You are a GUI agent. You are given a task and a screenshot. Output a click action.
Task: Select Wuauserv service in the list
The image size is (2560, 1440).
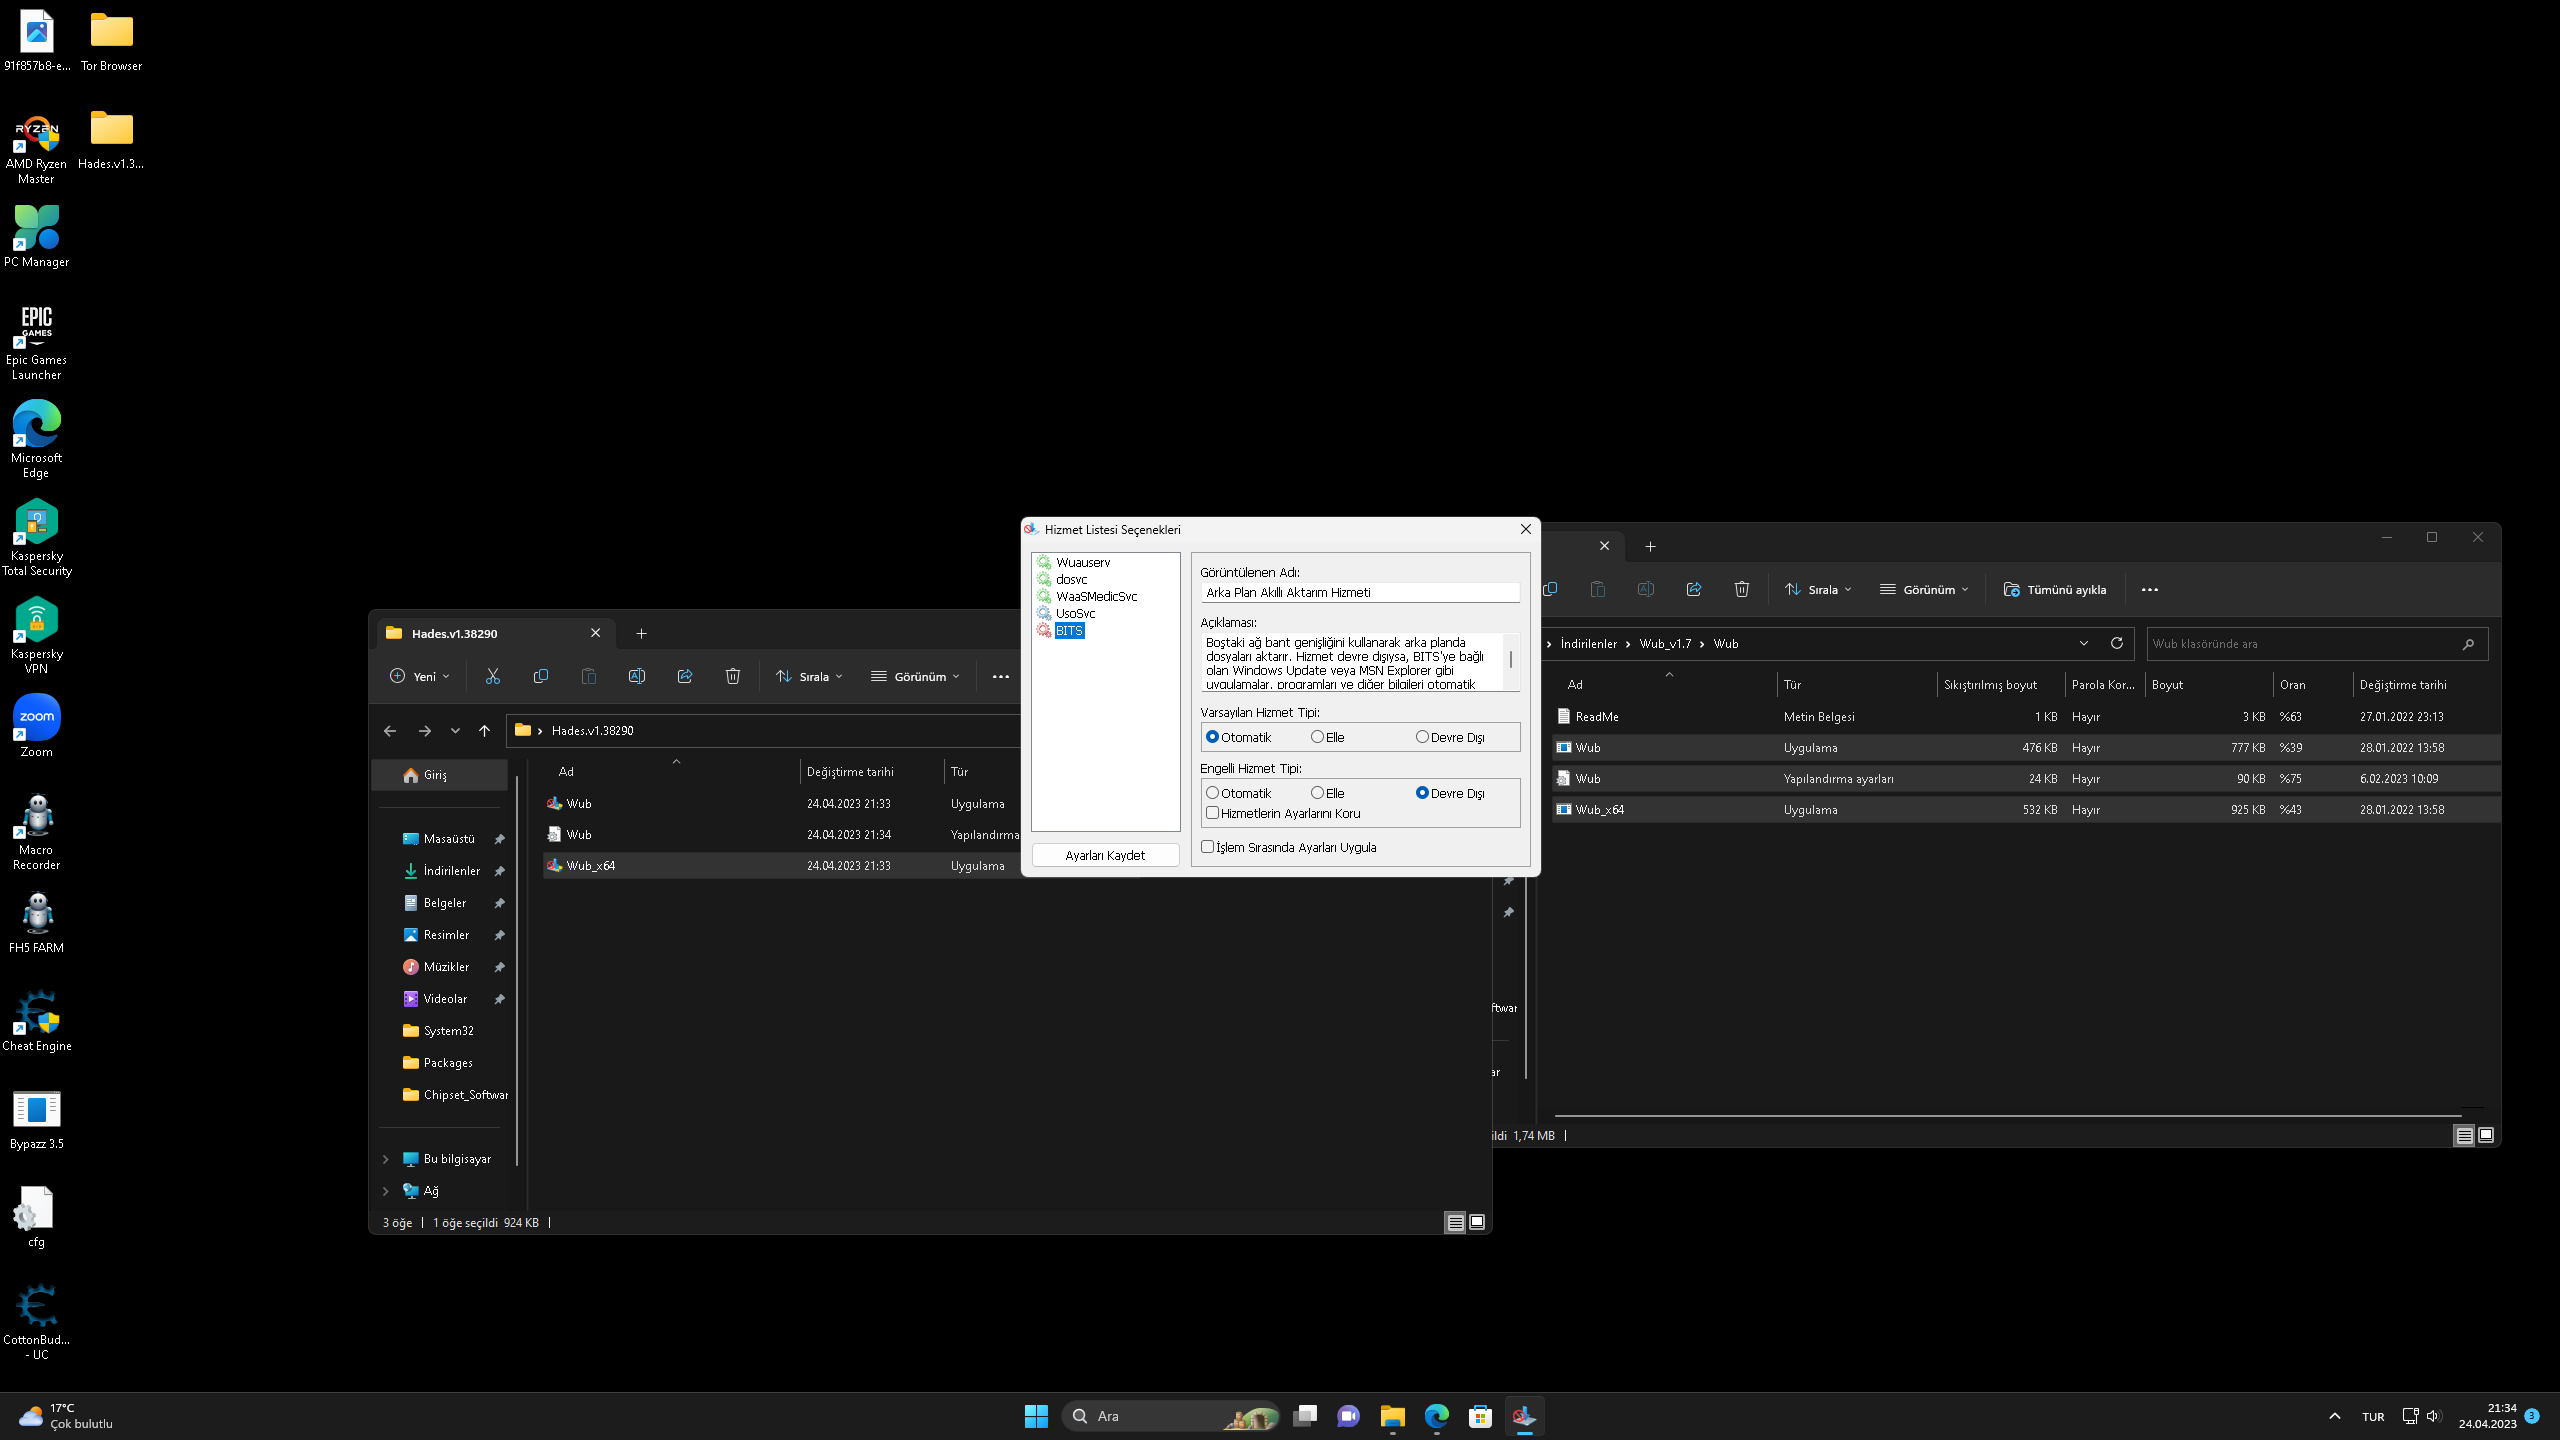pos(1082,562)
